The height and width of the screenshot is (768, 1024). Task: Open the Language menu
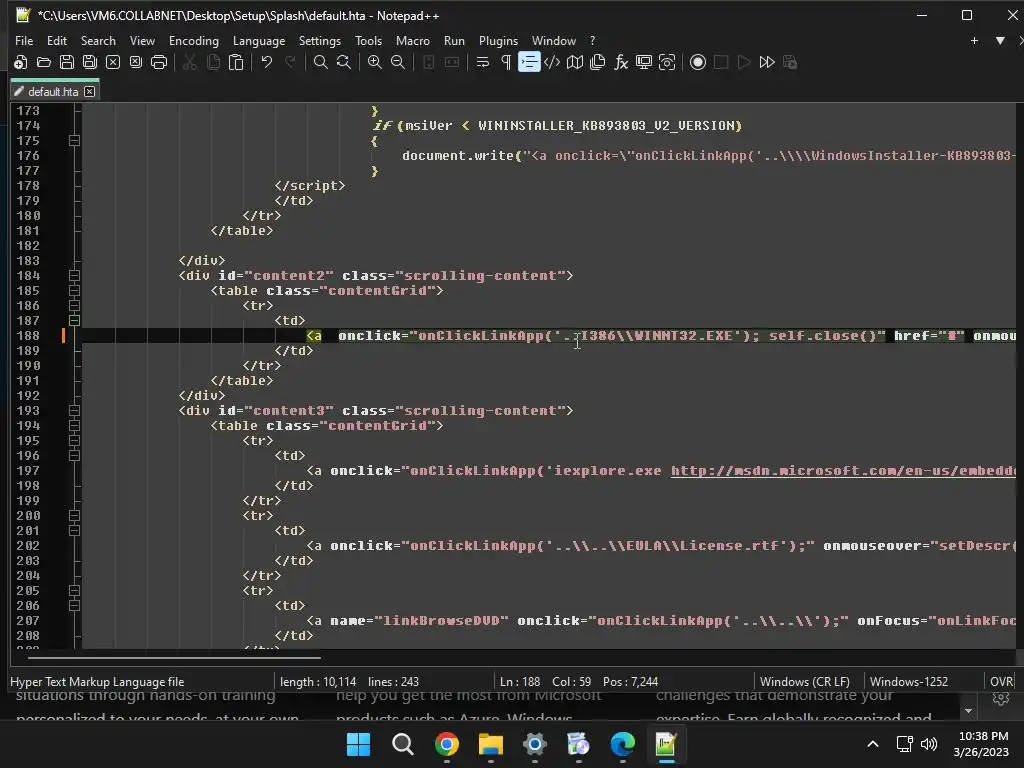click(x=259, y=40)
